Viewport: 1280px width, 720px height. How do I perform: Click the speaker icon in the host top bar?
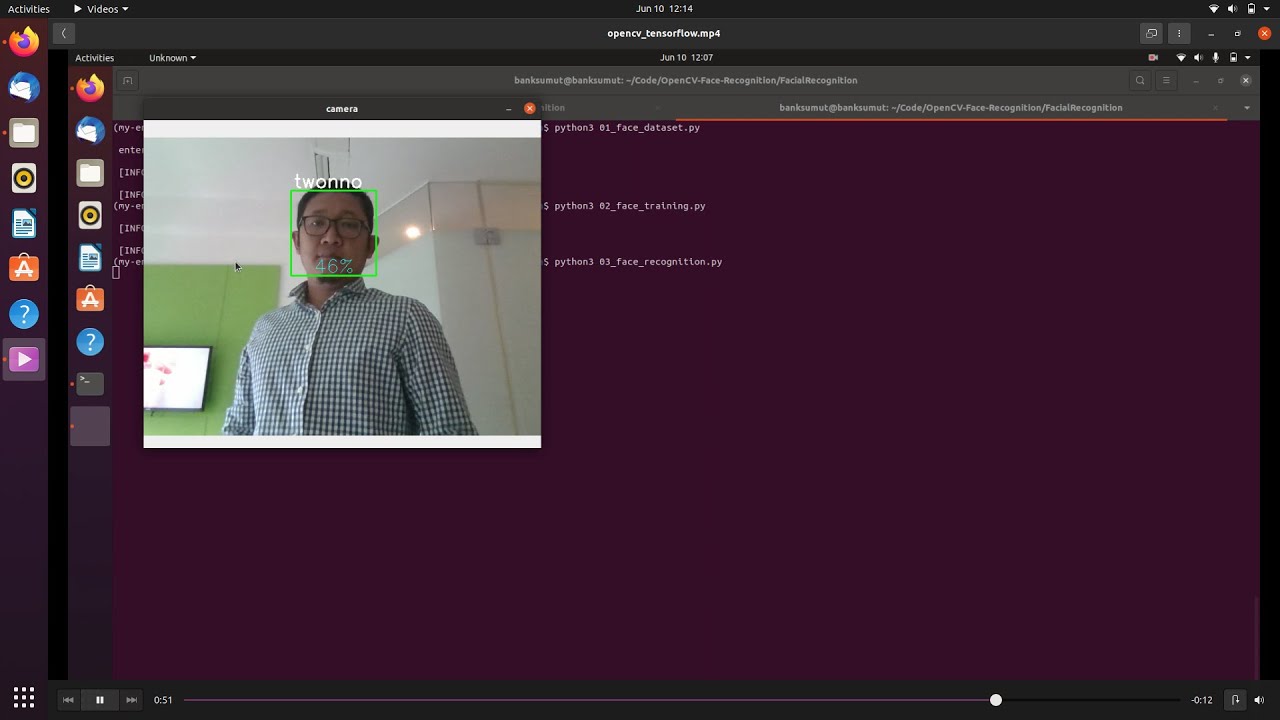(x=1233, y=9)
